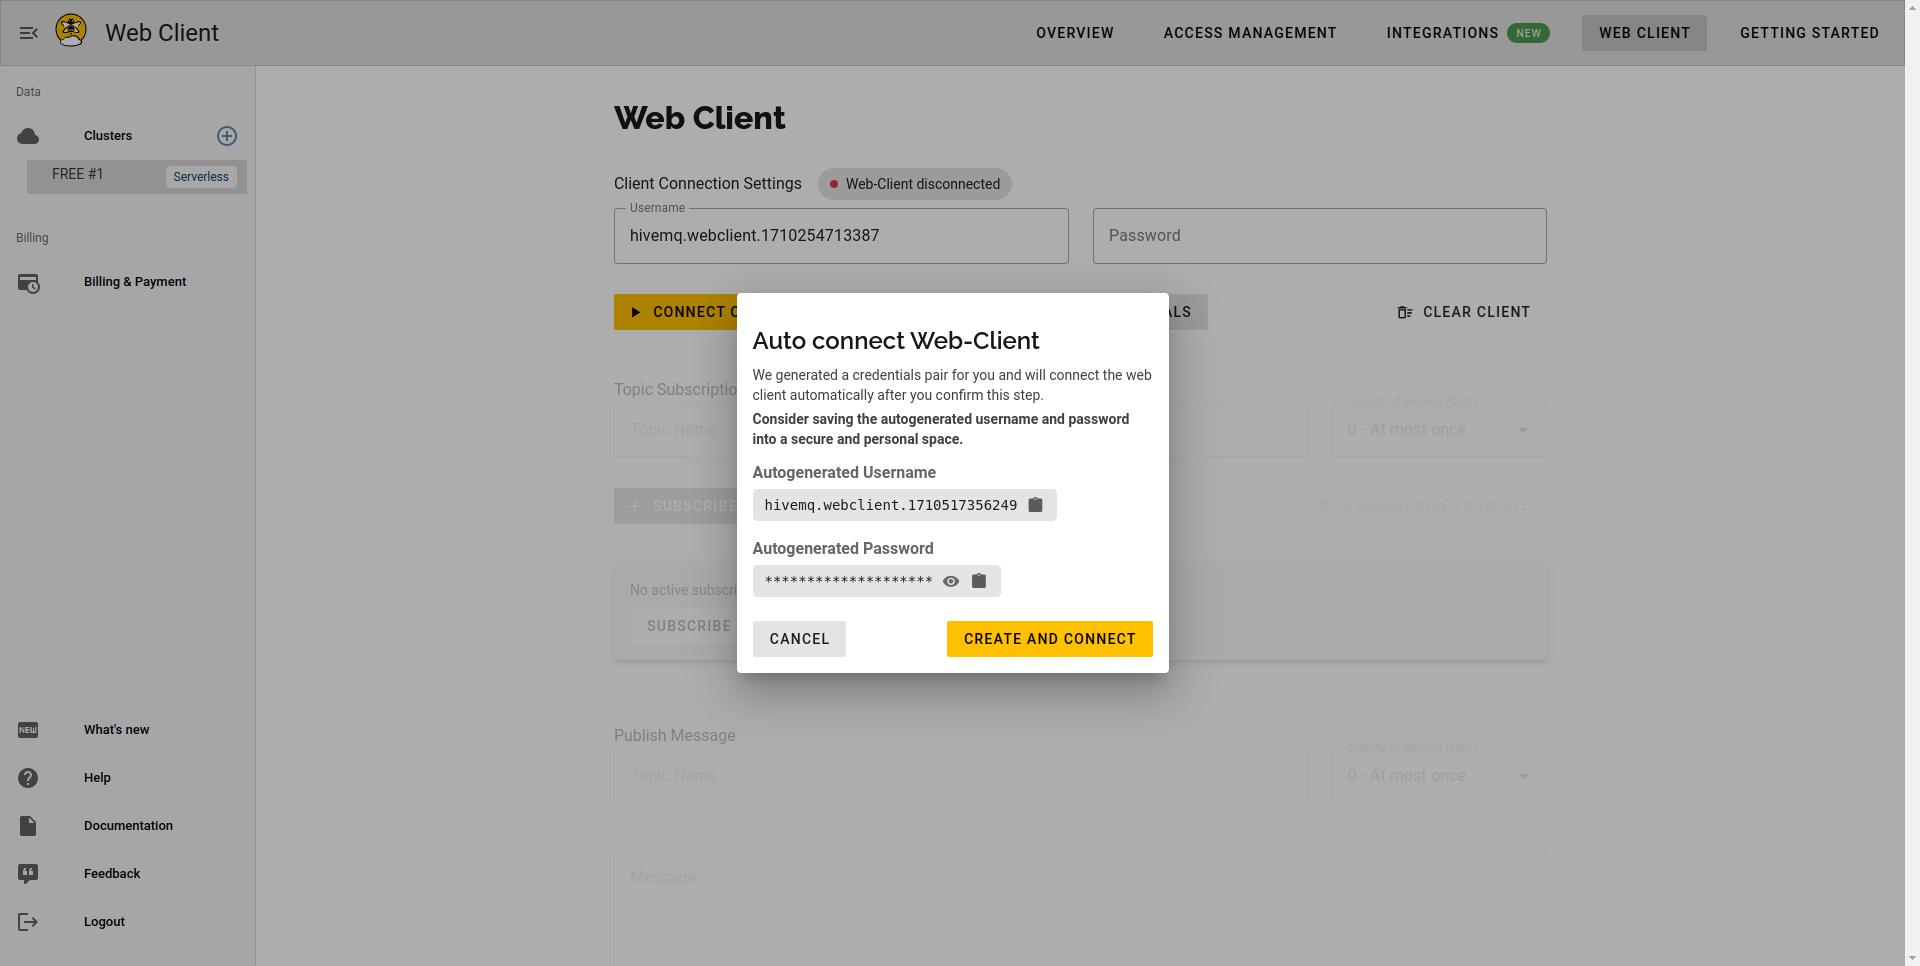
Task: Add a new cluster with plus icon
Action: 227,136
